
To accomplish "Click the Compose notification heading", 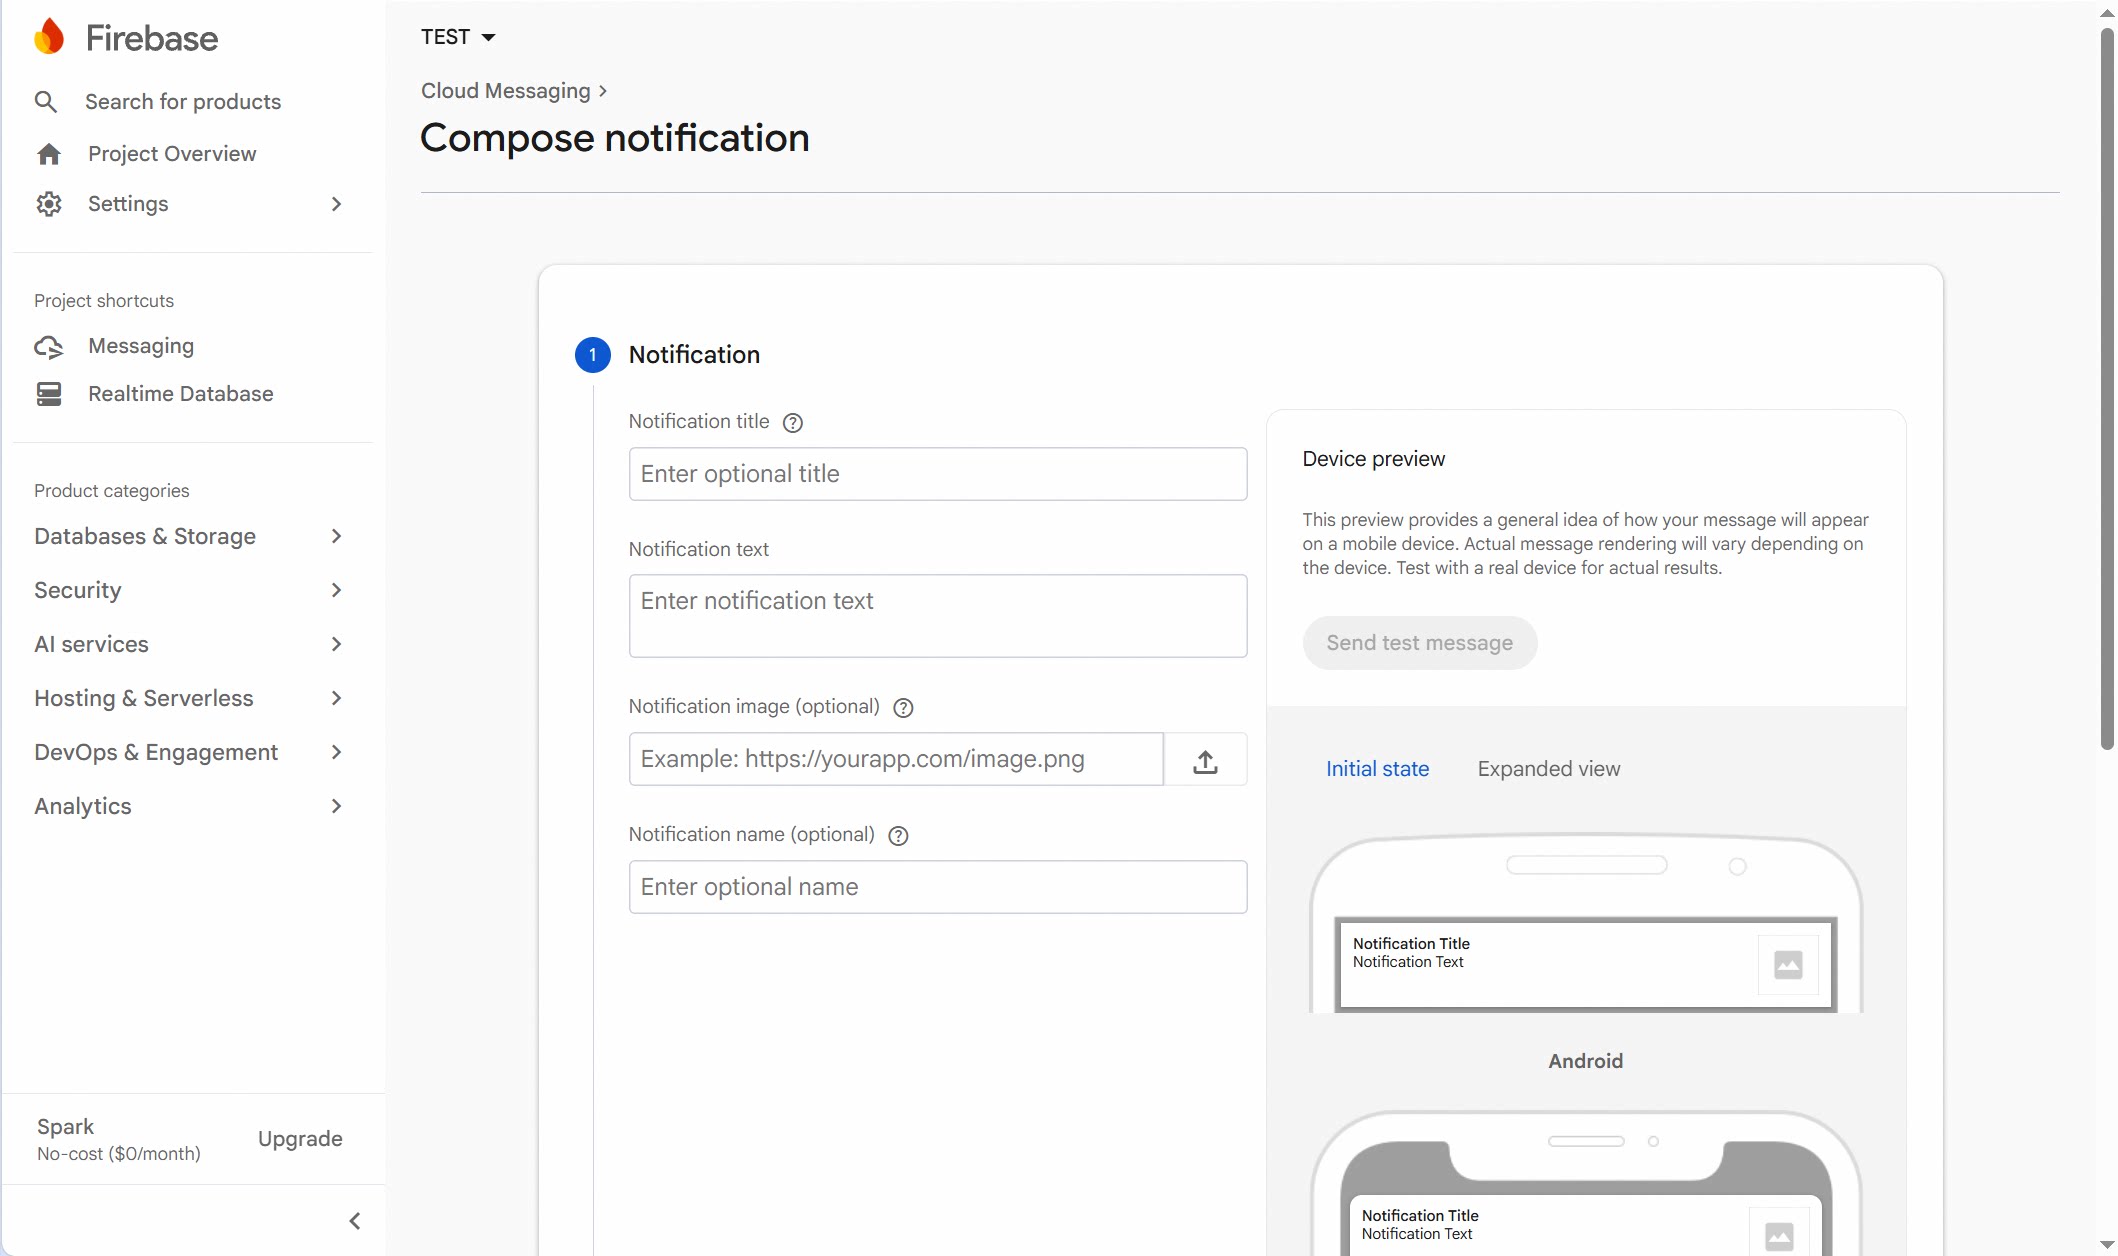I will (x=614, y=138).
